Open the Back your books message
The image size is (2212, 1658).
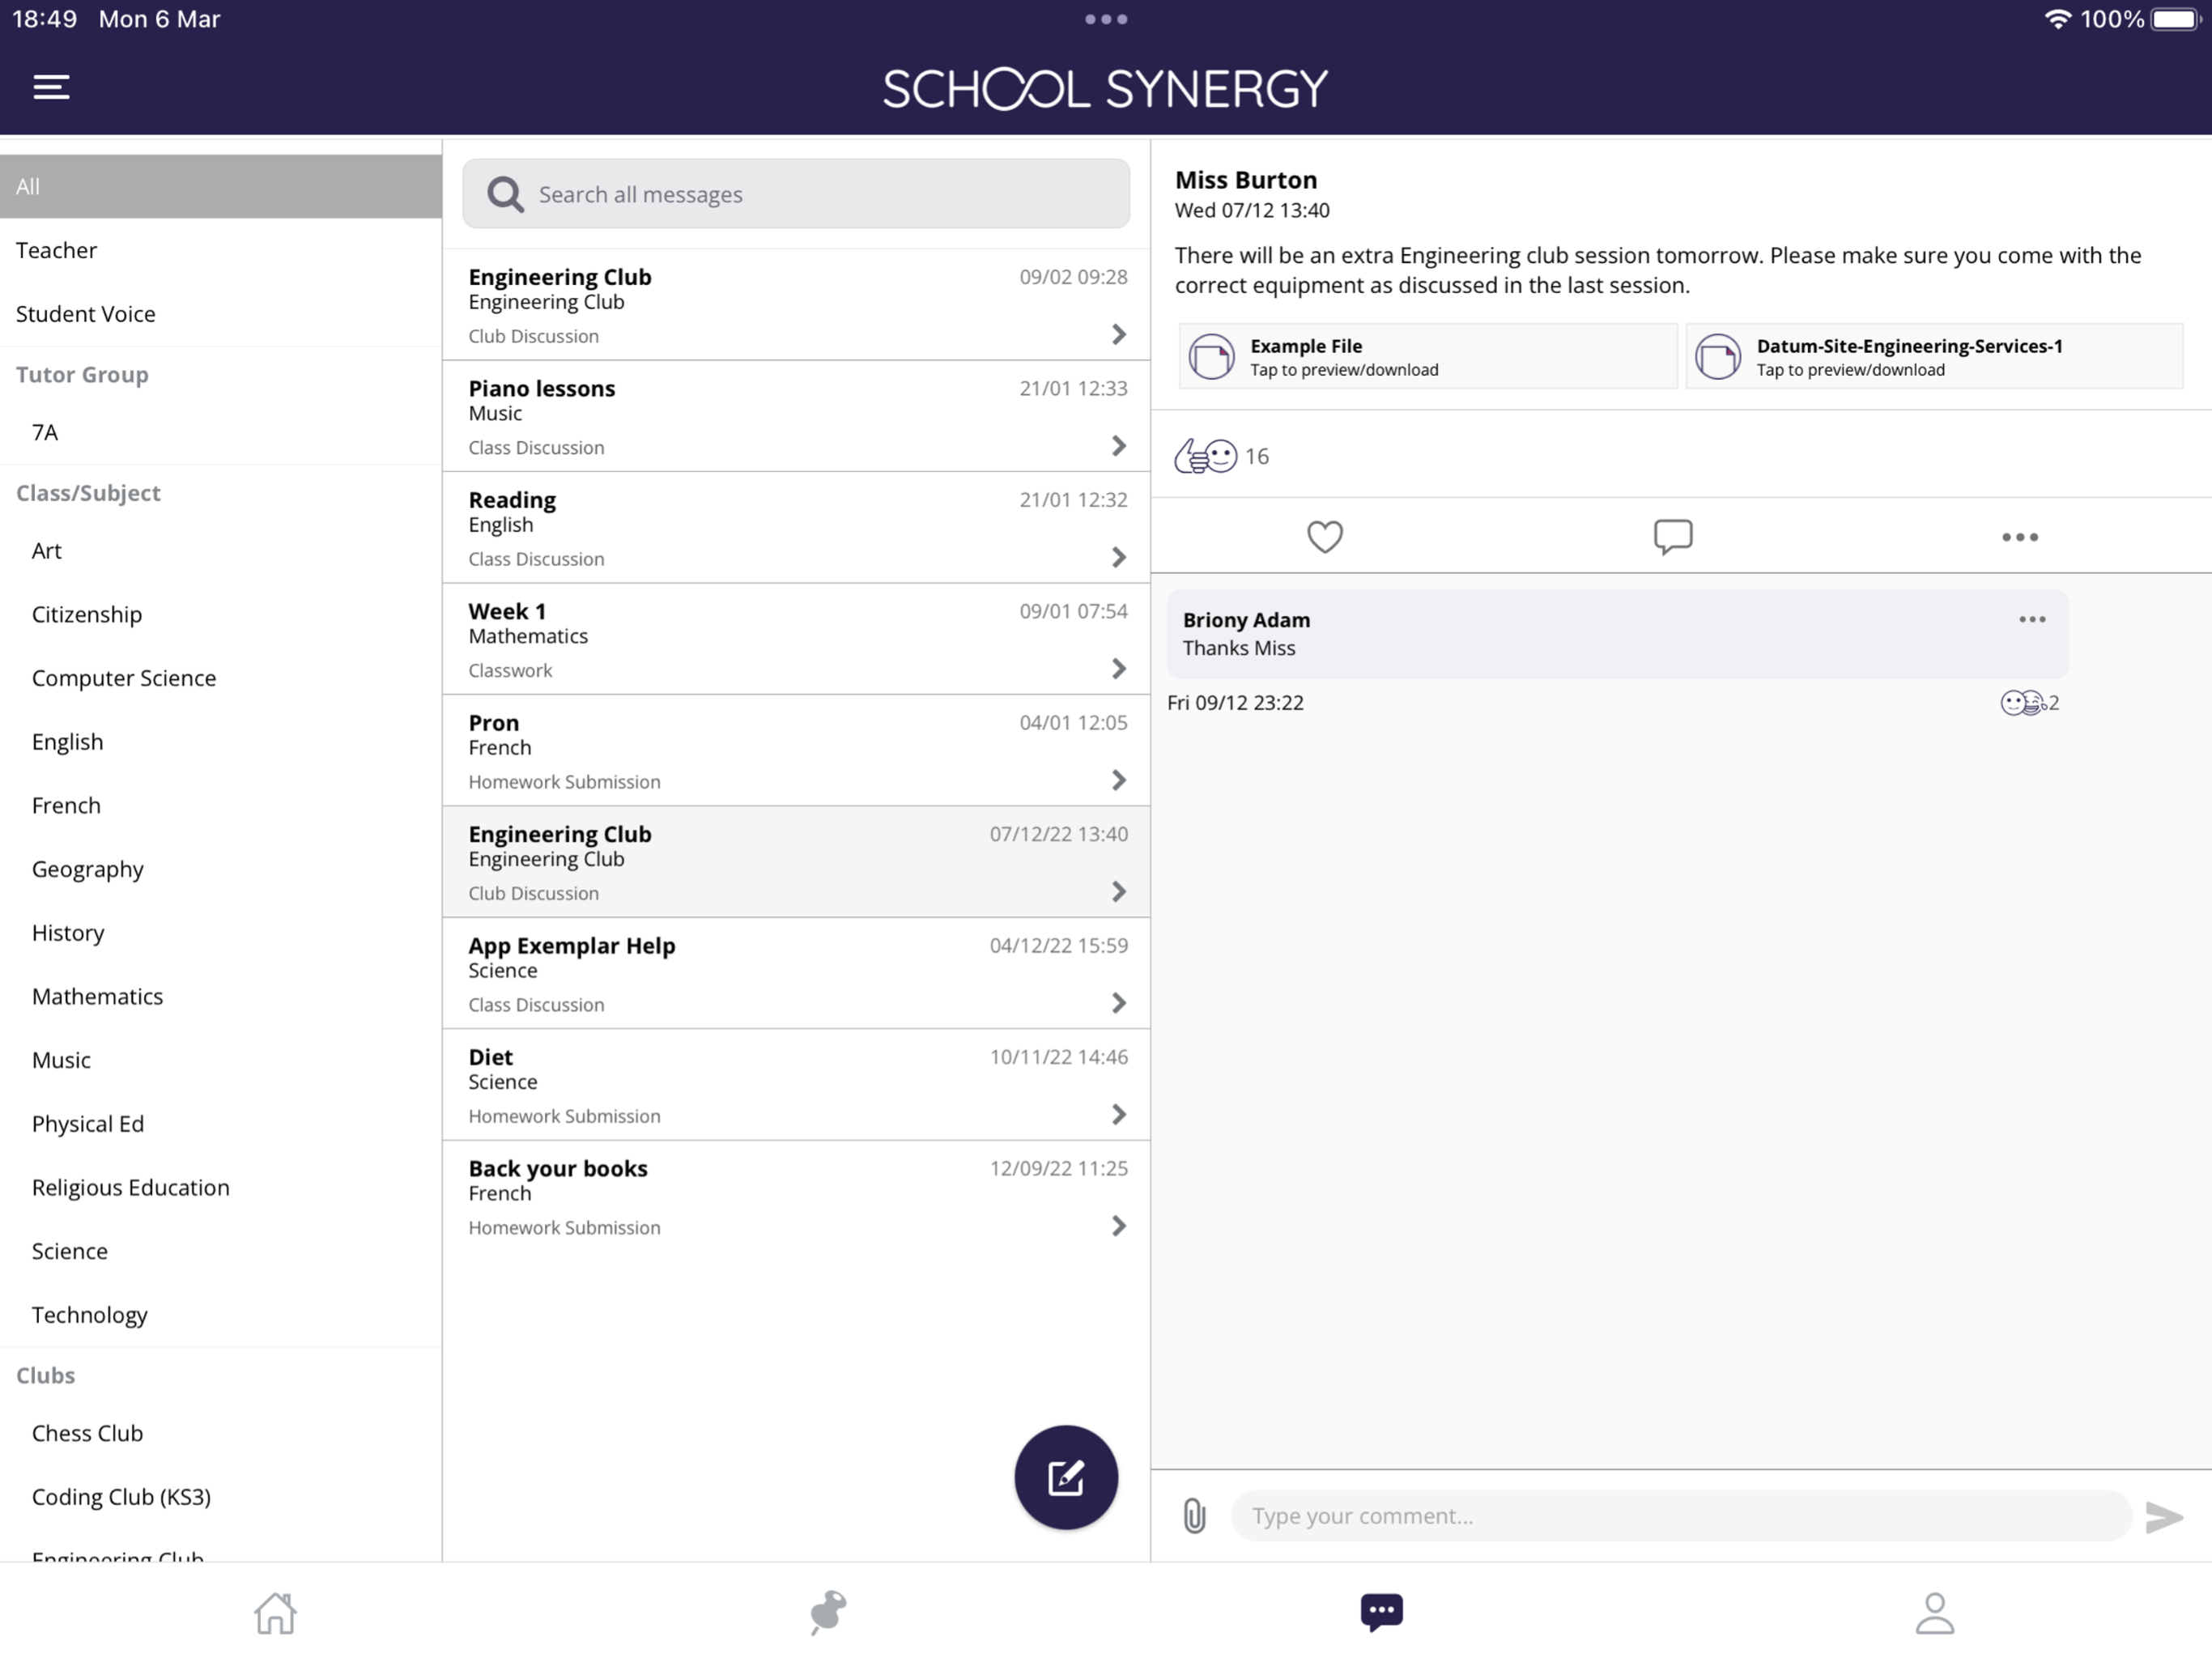[797, 1196]
